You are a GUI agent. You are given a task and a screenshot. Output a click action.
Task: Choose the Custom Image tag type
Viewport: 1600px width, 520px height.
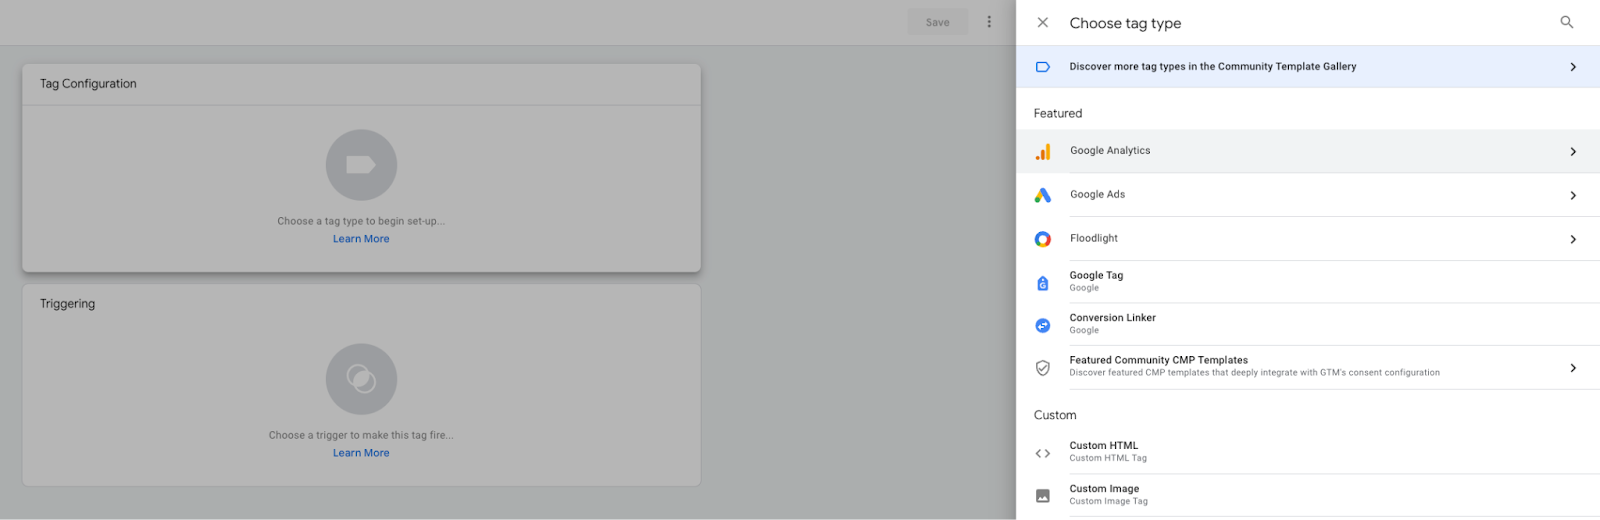pyautogui.click(x=1308, y=495)
